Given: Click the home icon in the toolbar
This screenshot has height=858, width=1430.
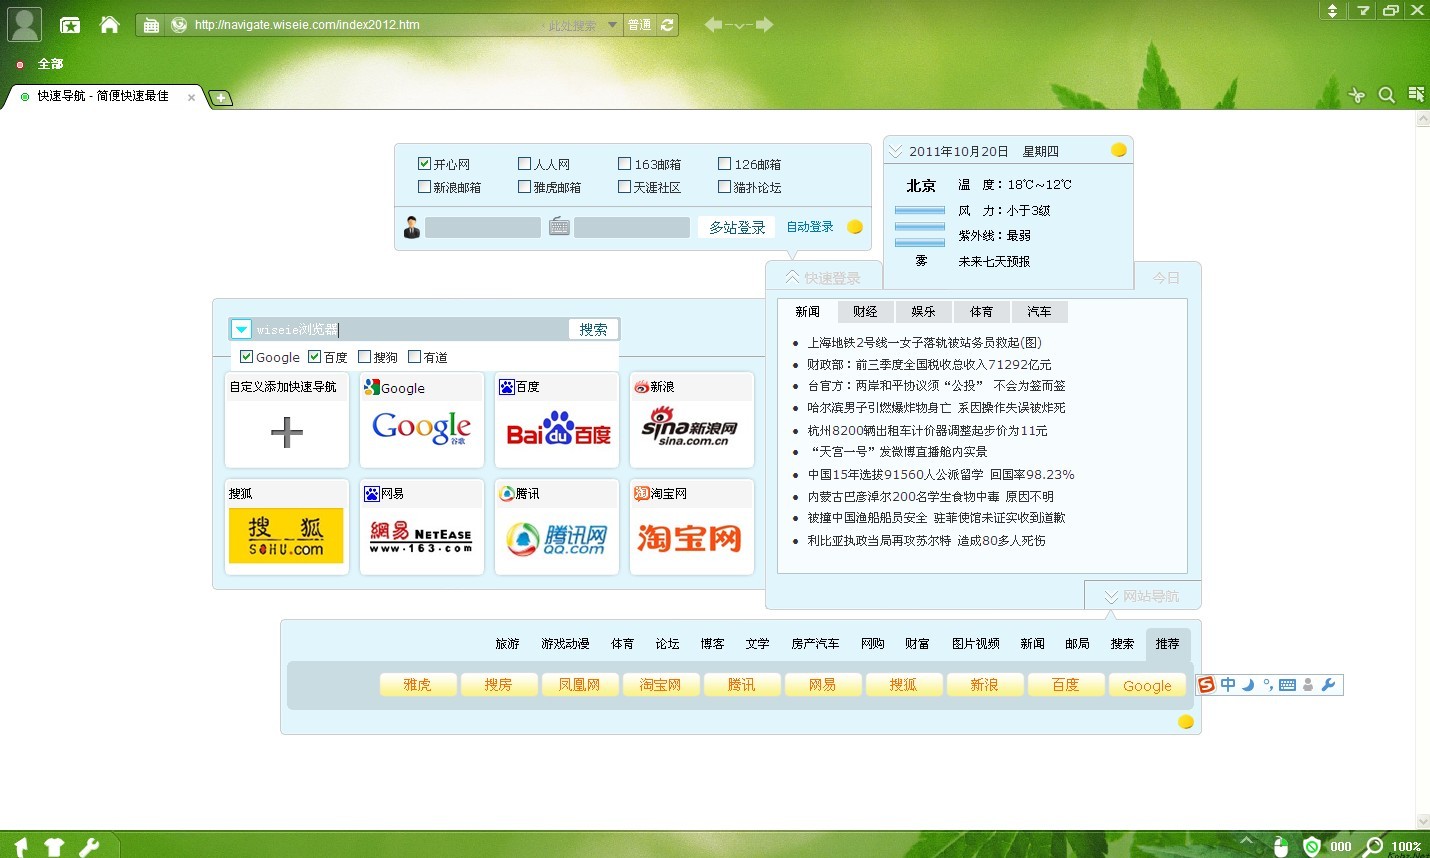Looking at the screenshot, I should point(110,25).
